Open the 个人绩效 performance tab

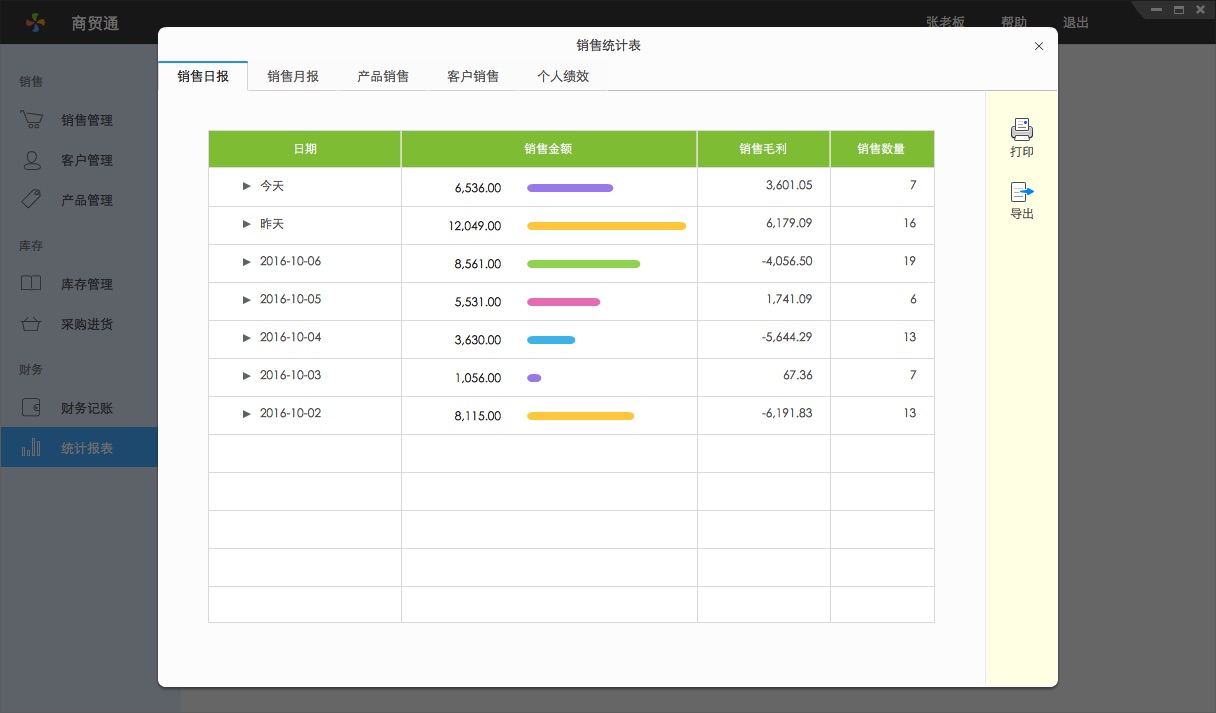[x=563, y=75]
